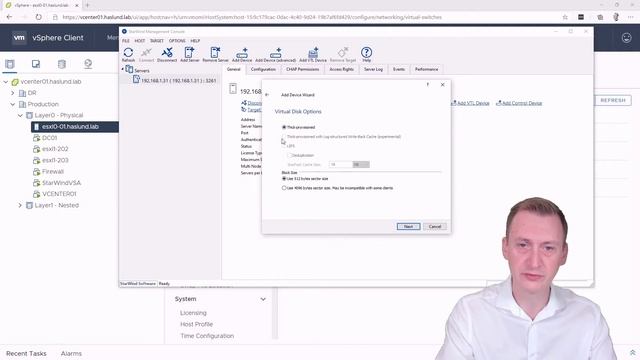
Task: Bookmark this page with the star icon
Action: click(x=565, y=17)
